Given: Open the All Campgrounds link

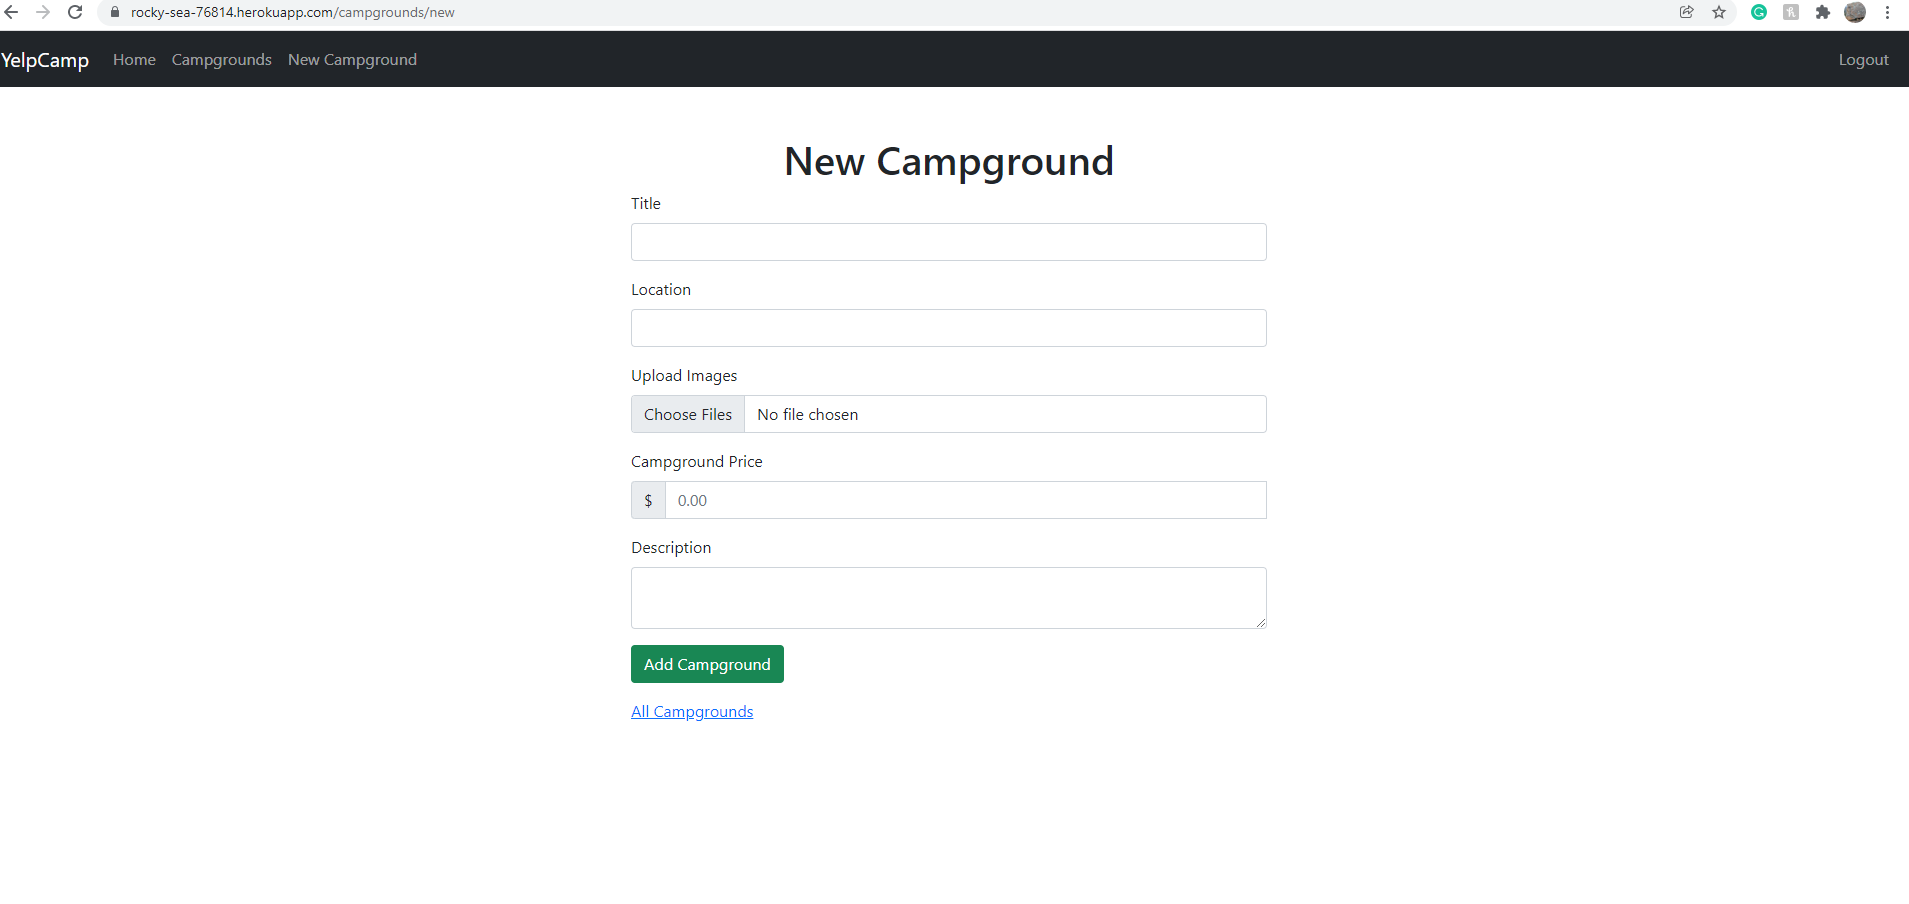Looking at the screenshot, I should tap(691, 711).
